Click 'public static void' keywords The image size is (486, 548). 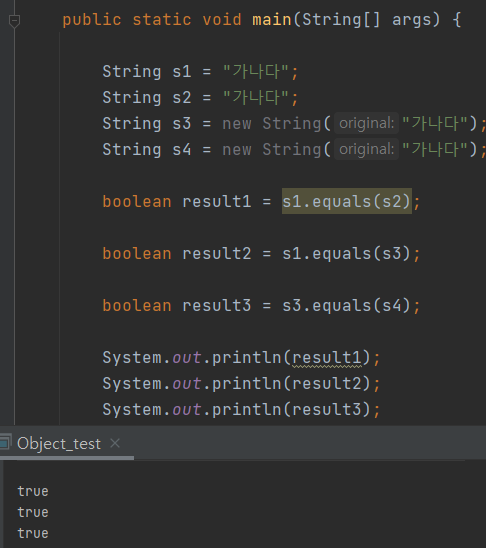click(152, 19)
